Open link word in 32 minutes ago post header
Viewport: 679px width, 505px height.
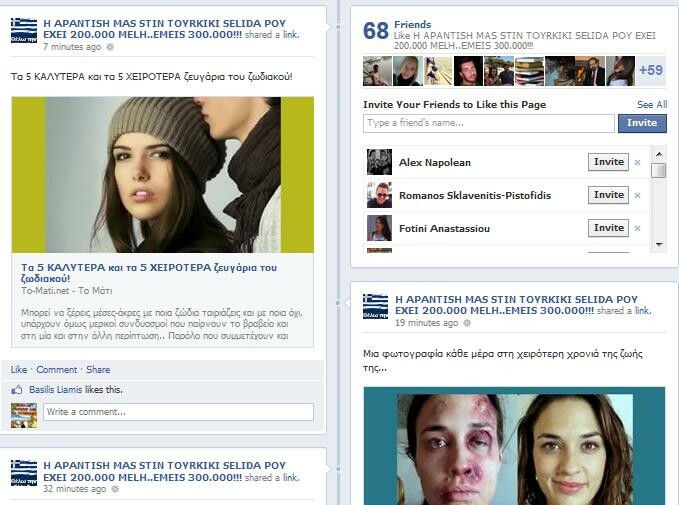[x=291, y=477]
